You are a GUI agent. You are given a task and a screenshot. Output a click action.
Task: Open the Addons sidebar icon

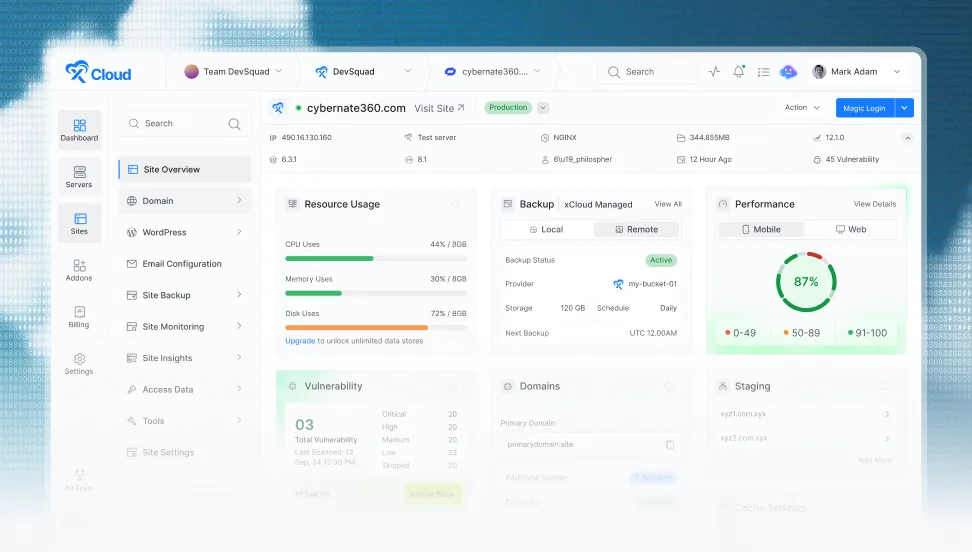79,270
